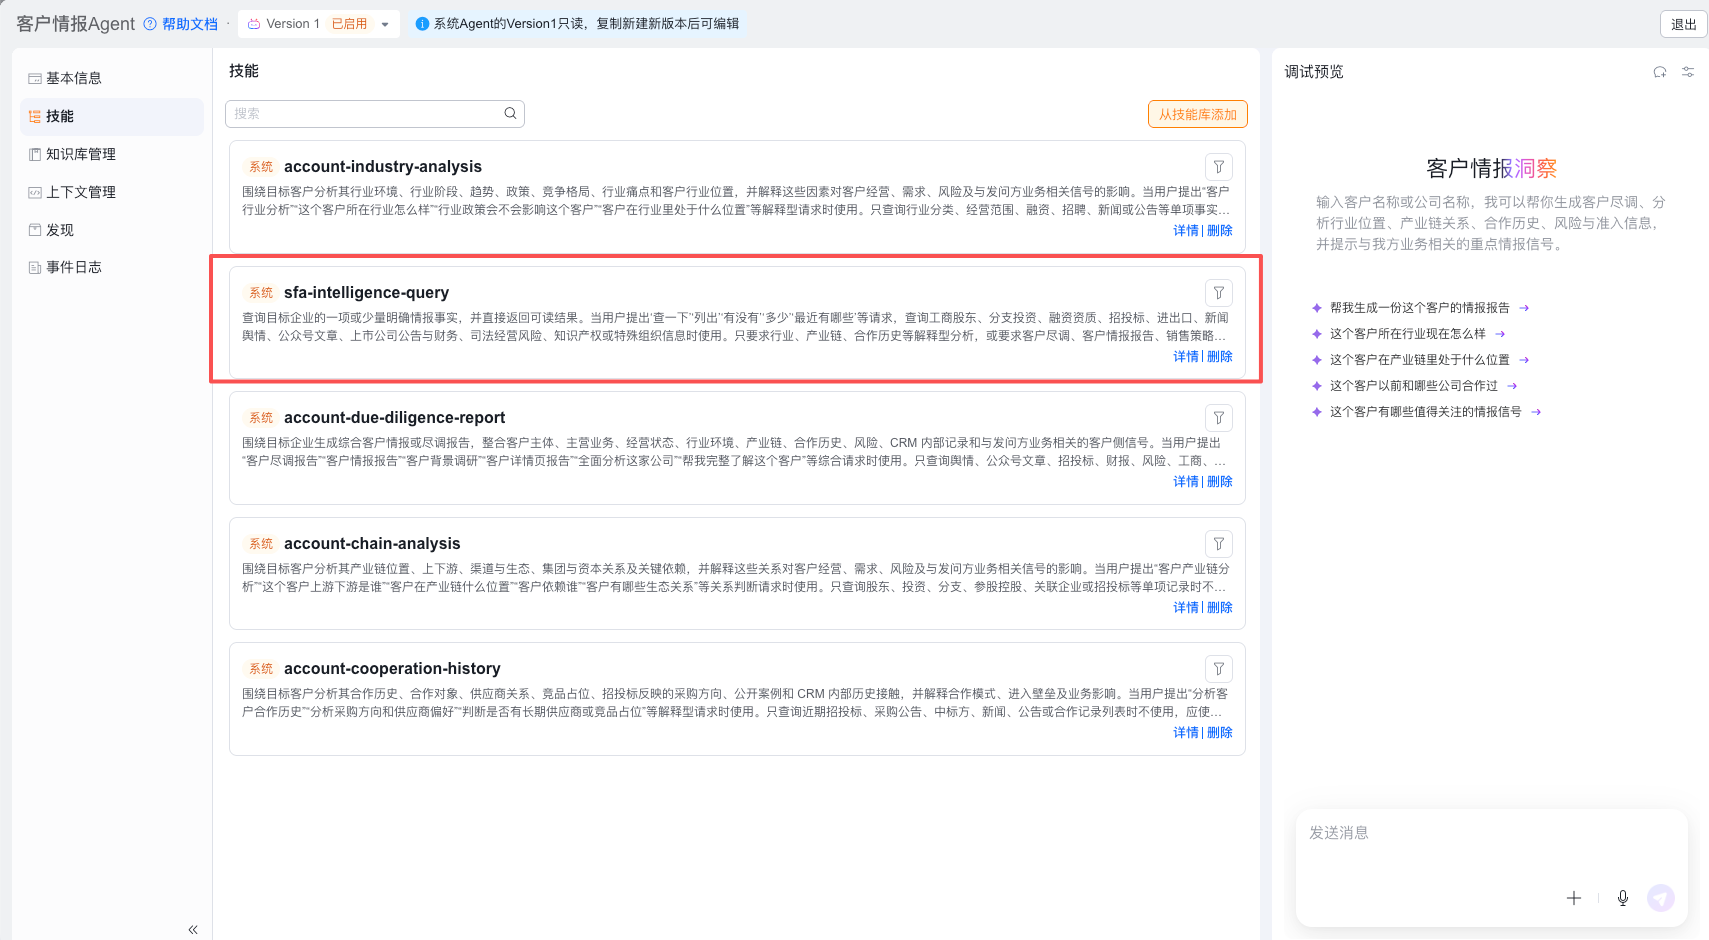Click the account-chain-analysis skill title
The image size is (1709, 940).
[372, 544]
